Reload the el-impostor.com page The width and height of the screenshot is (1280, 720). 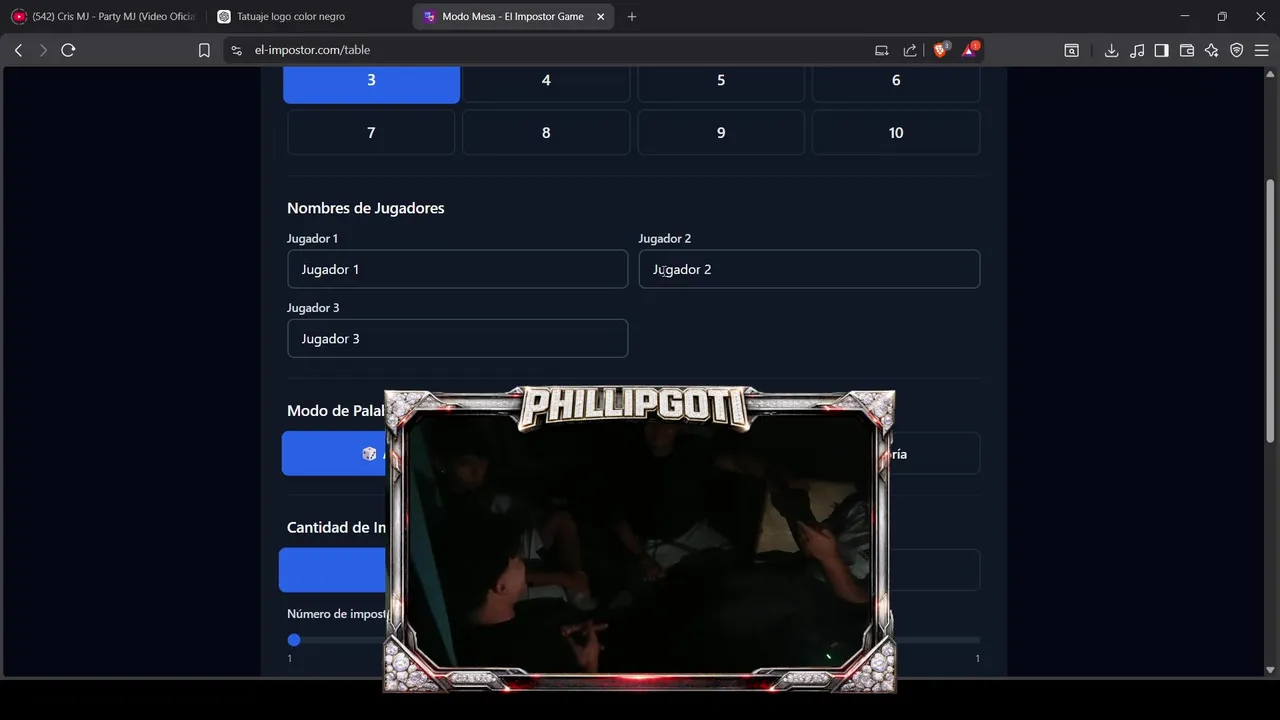pyautogui.click(x=68, y=50)
